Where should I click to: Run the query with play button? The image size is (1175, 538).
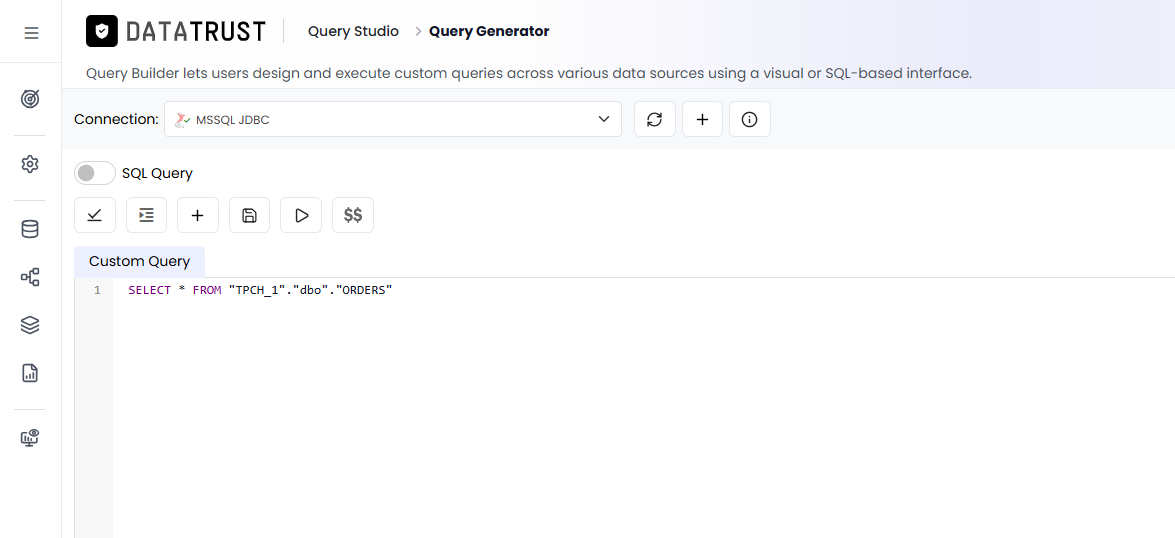[x=301, y=216]
